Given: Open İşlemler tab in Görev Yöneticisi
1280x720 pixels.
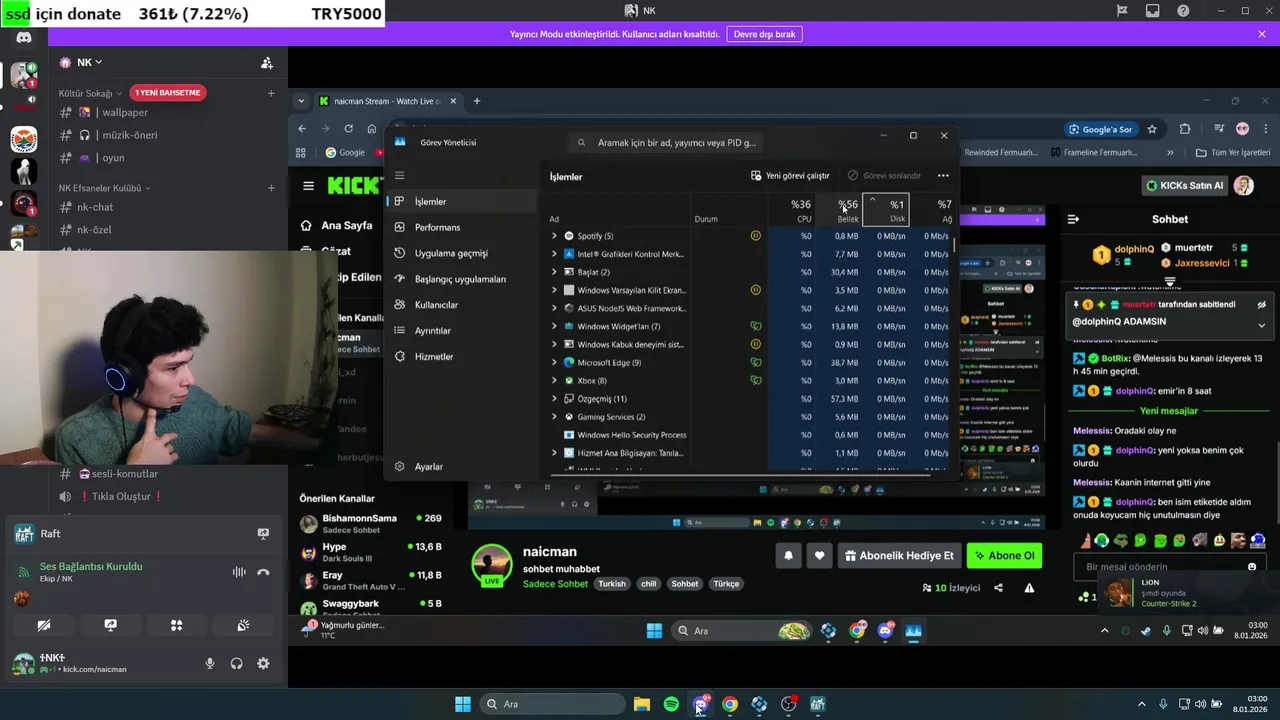Looking at the screenshot, I should (462, 202).
